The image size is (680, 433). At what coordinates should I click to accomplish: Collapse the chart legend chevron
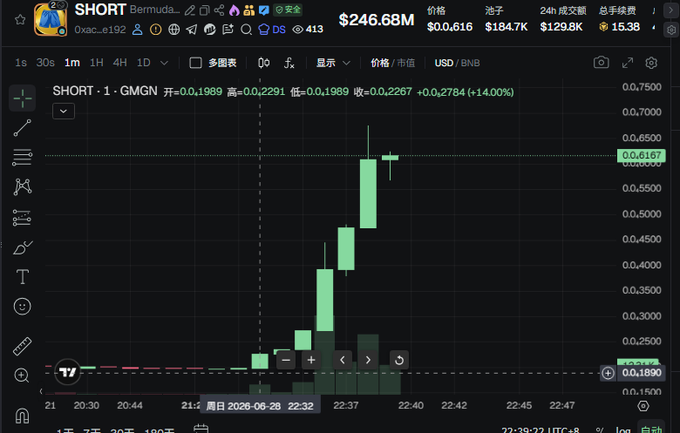pyautogui.click(x=63, y=111)
